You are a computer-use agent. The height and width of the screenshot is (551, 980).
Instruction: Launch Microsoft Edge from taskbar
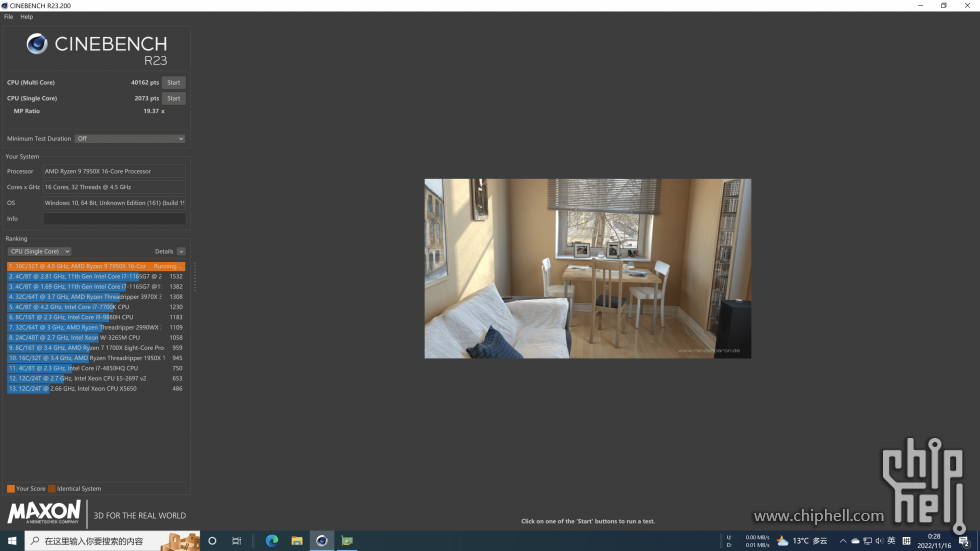coord(272,541)
